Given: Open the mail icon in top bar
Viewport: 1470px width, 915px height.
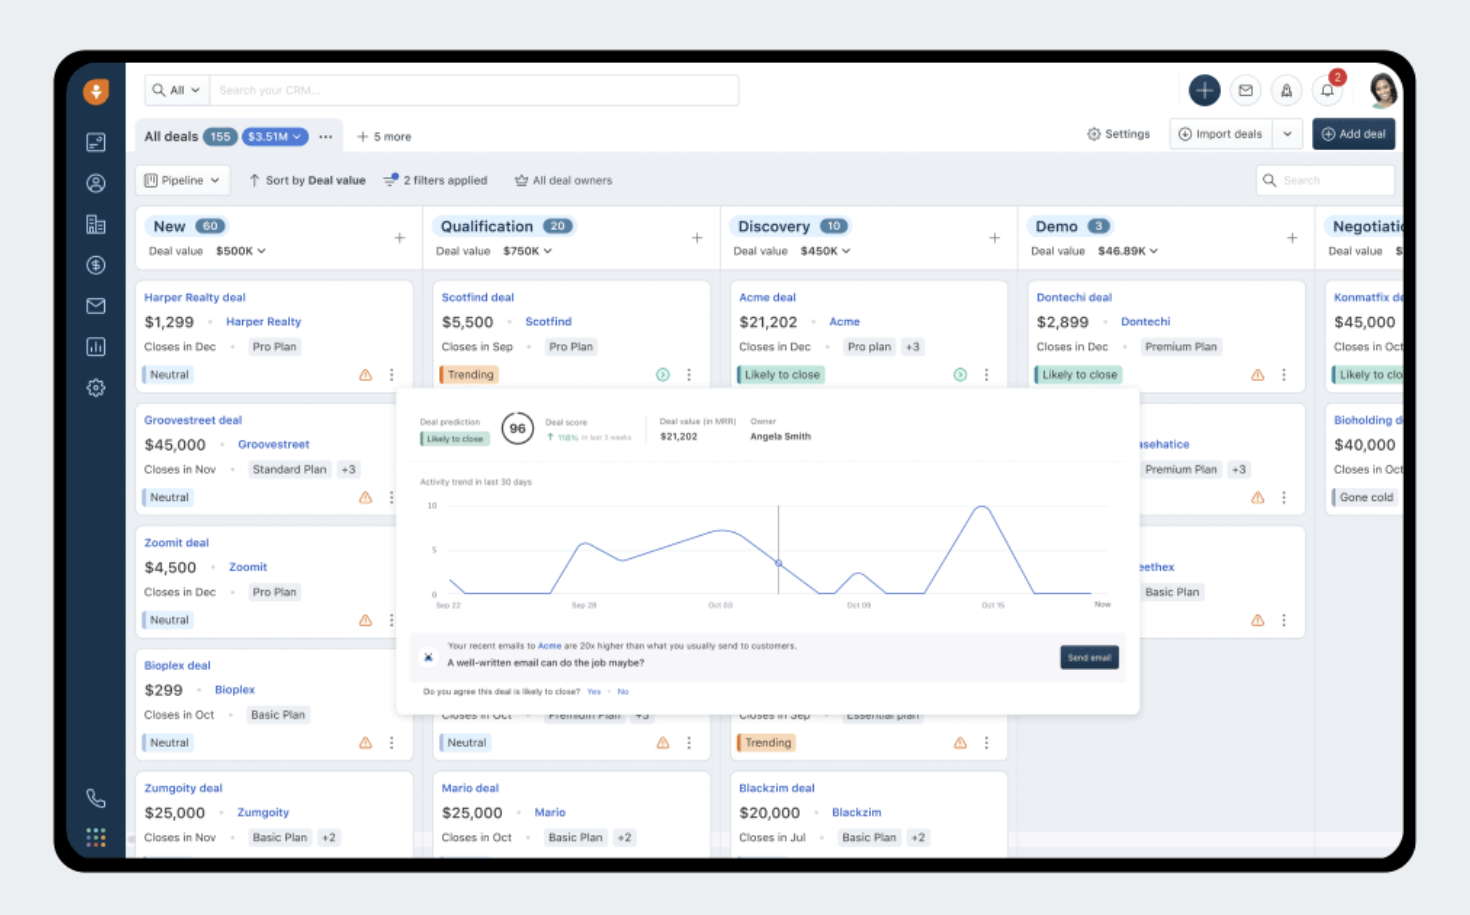Looking at the screenshot, I should (x=1245, y=90).
